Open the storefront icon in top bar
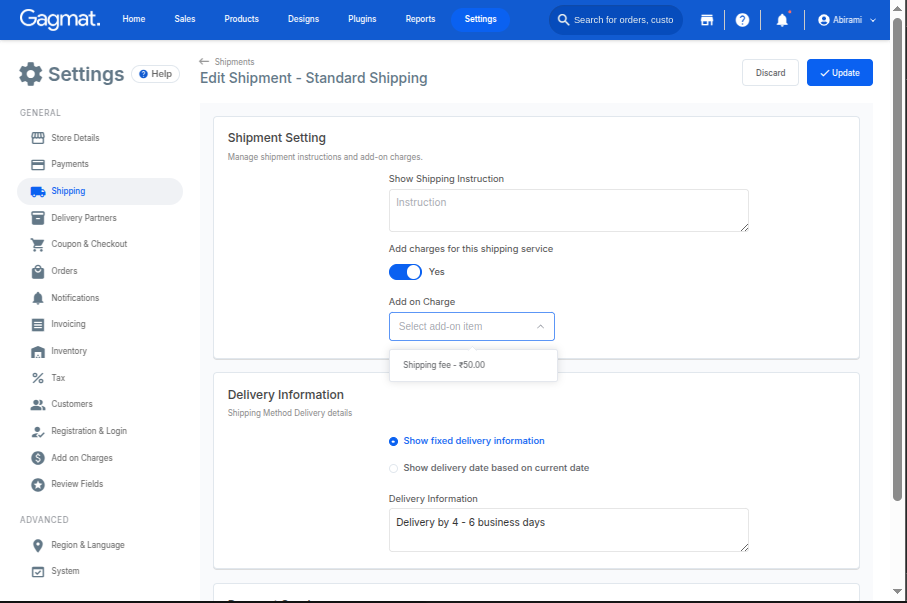Screen dimensions: 907x603 point(707,20)
